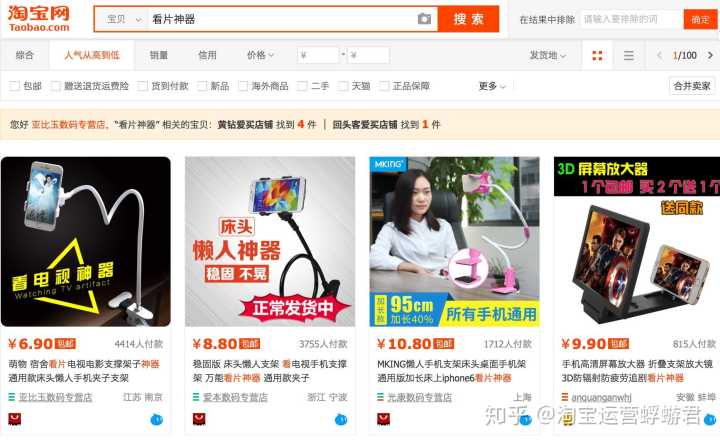Screen dimensions: 720x444
Task: Sort results by 销量
Action: [159, 56]
